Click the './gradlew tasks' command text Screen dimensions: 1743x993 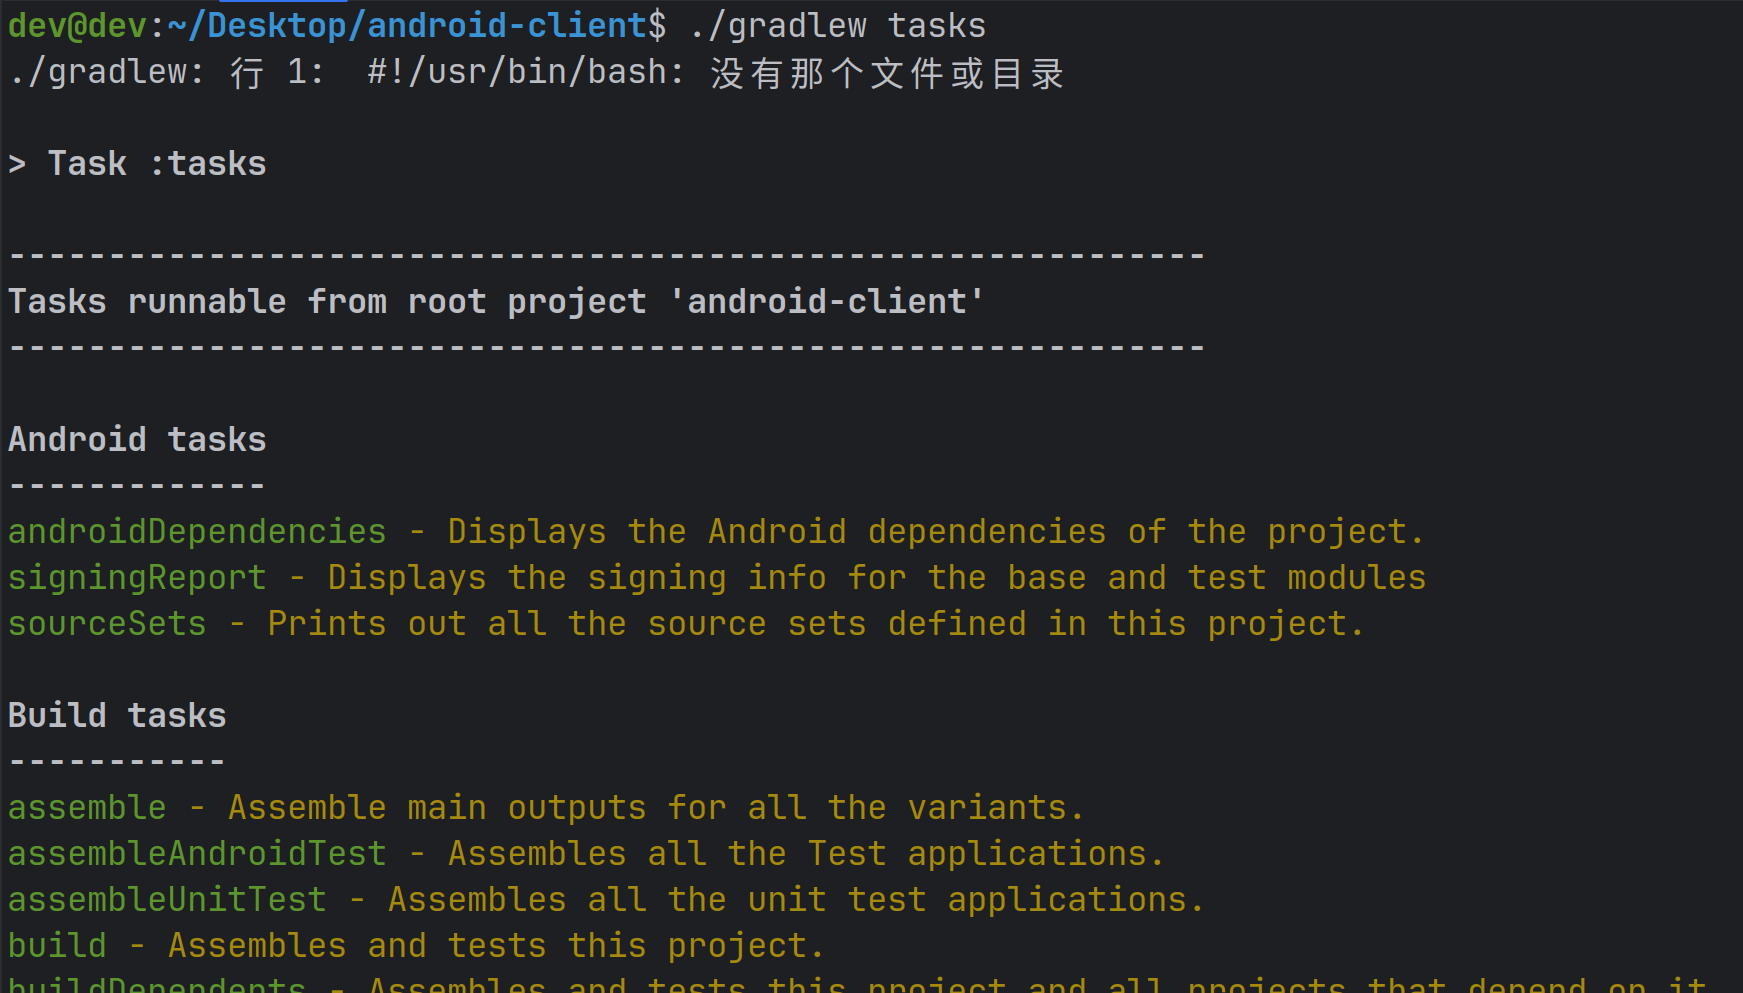(x=837, y=26)
